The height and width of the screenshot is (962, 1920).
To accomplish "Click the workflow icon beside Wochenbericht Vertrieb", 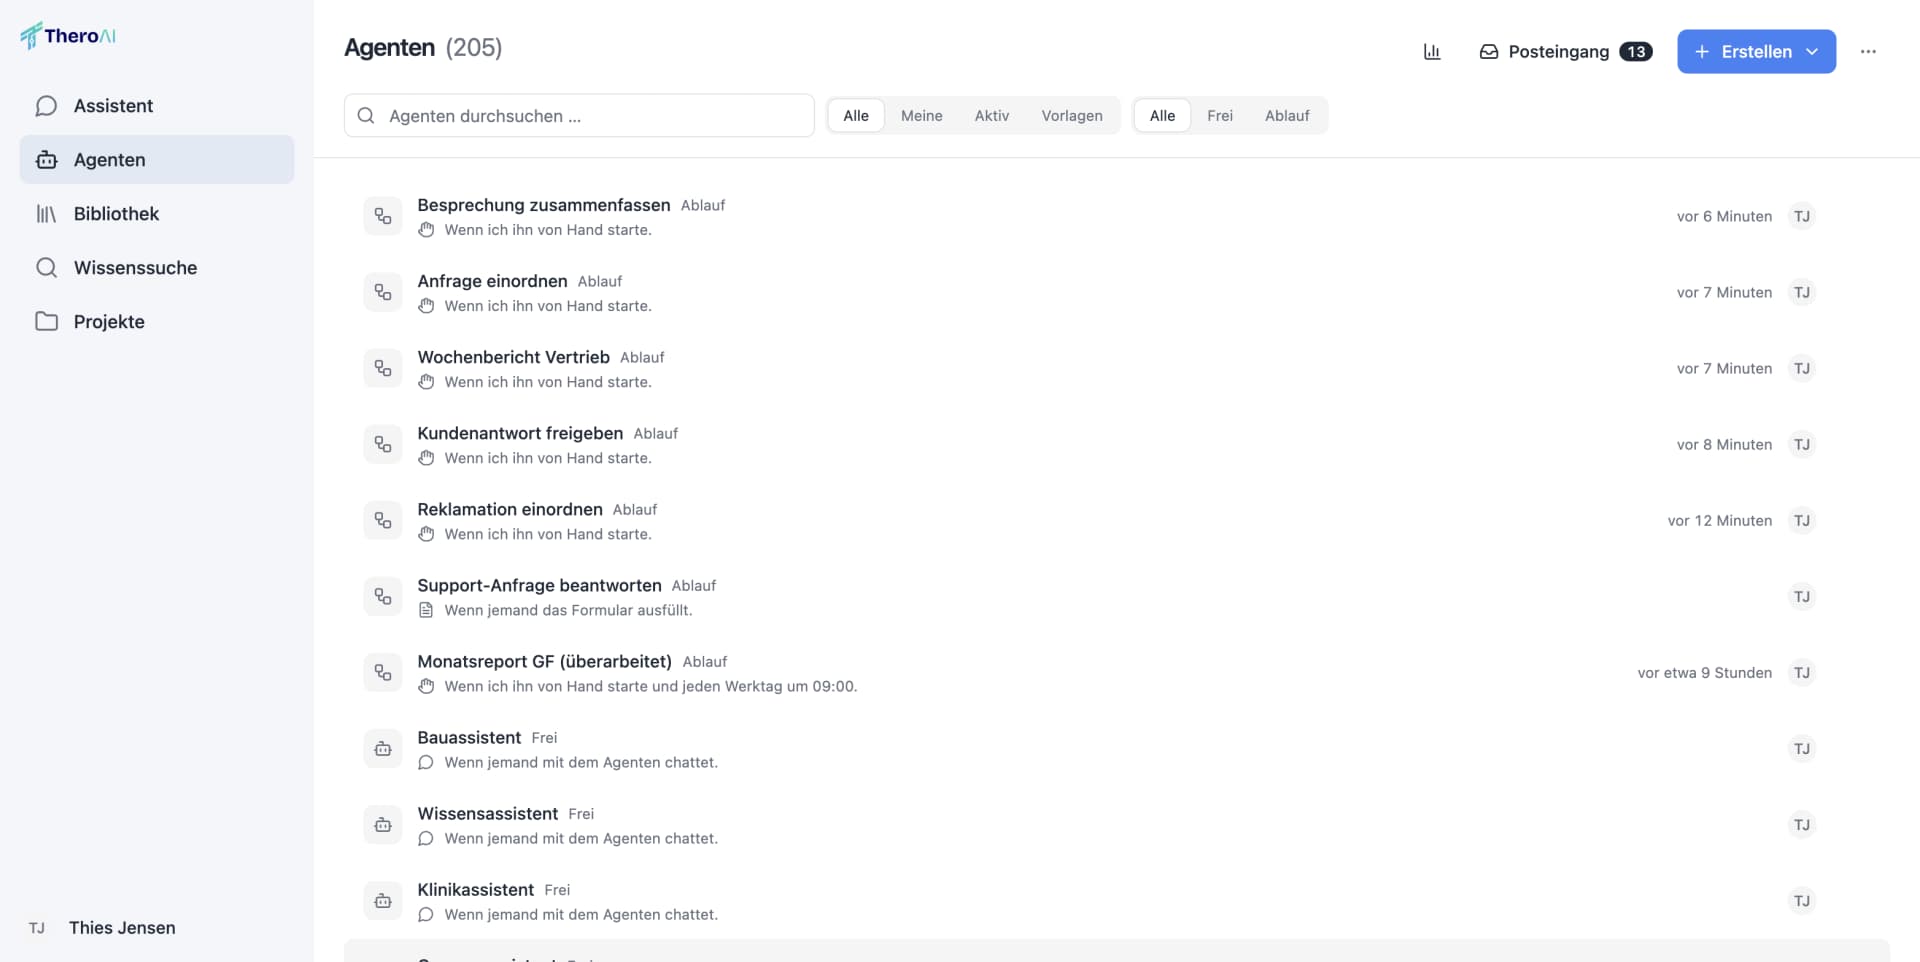I will point(383,368).
